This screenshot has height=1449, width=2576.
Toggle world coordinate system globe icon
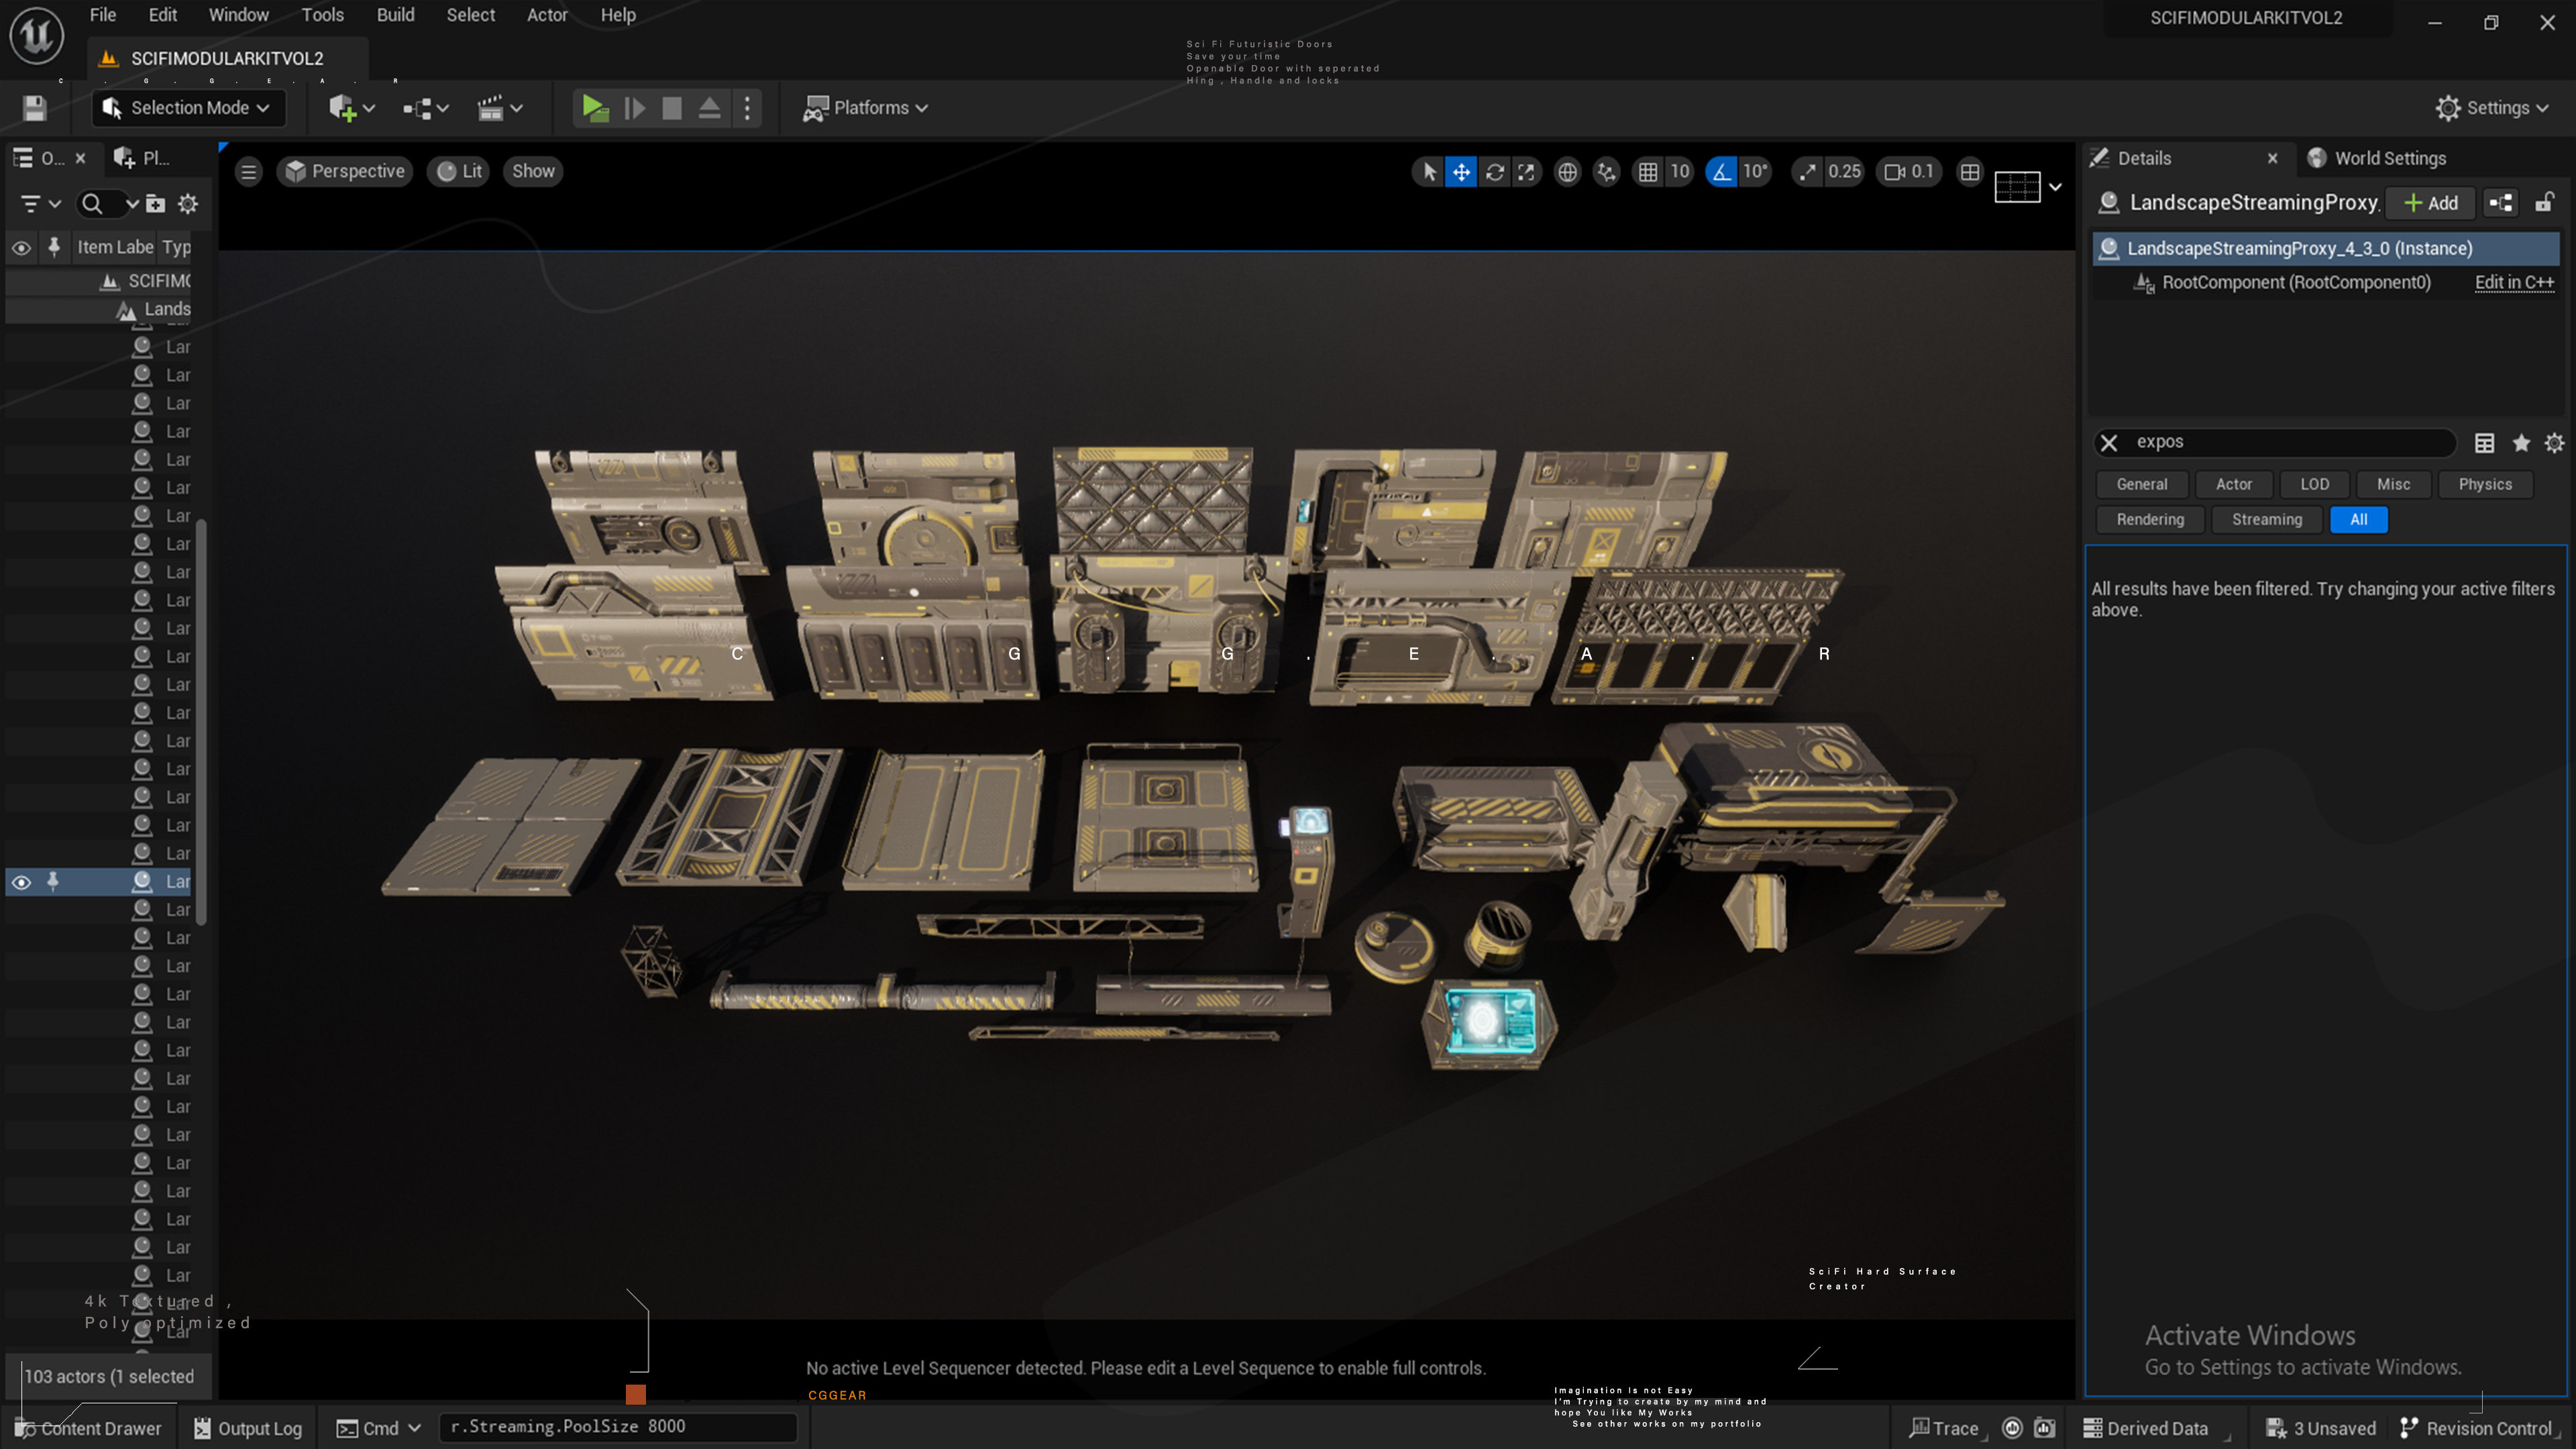1567,172
